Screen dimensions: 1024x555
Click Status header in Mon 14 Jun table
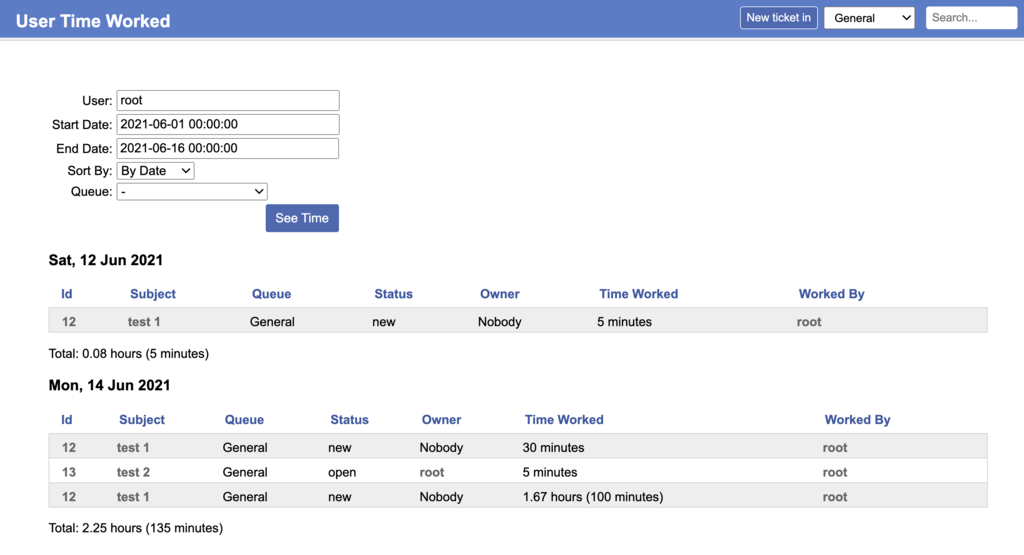point(349,420)
